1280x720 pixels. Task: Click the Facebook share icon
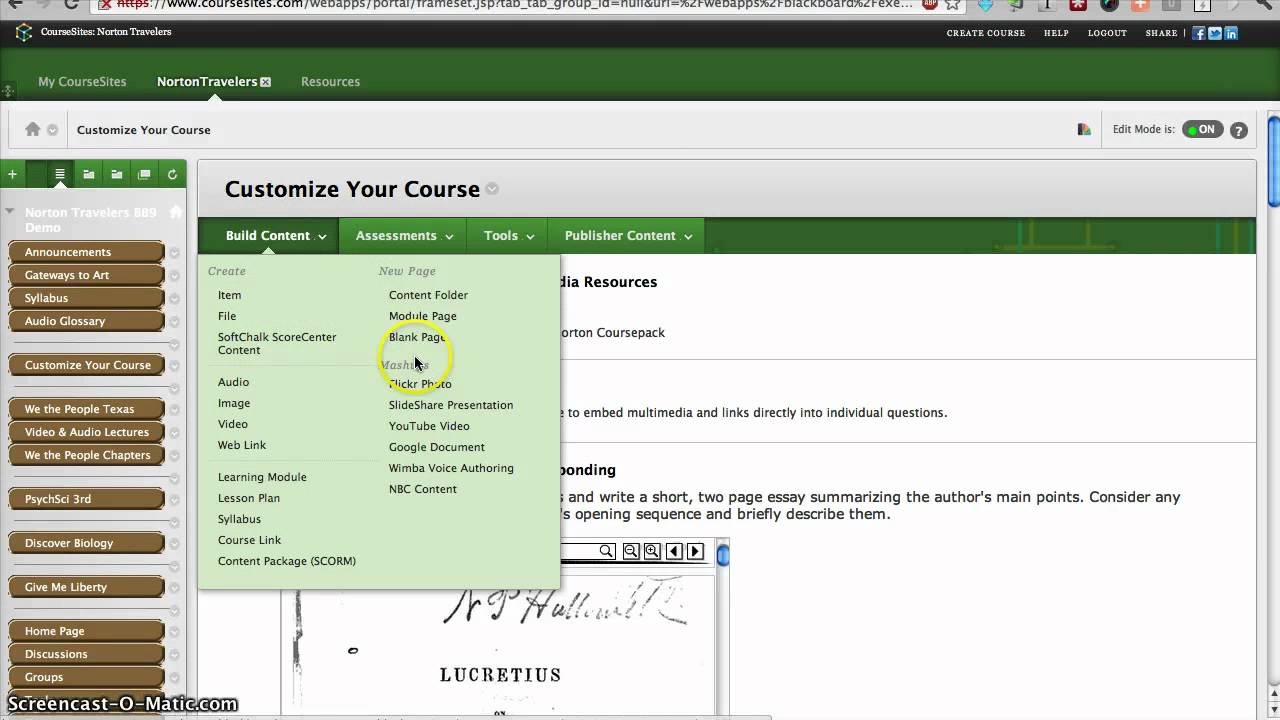[1199, 33]
